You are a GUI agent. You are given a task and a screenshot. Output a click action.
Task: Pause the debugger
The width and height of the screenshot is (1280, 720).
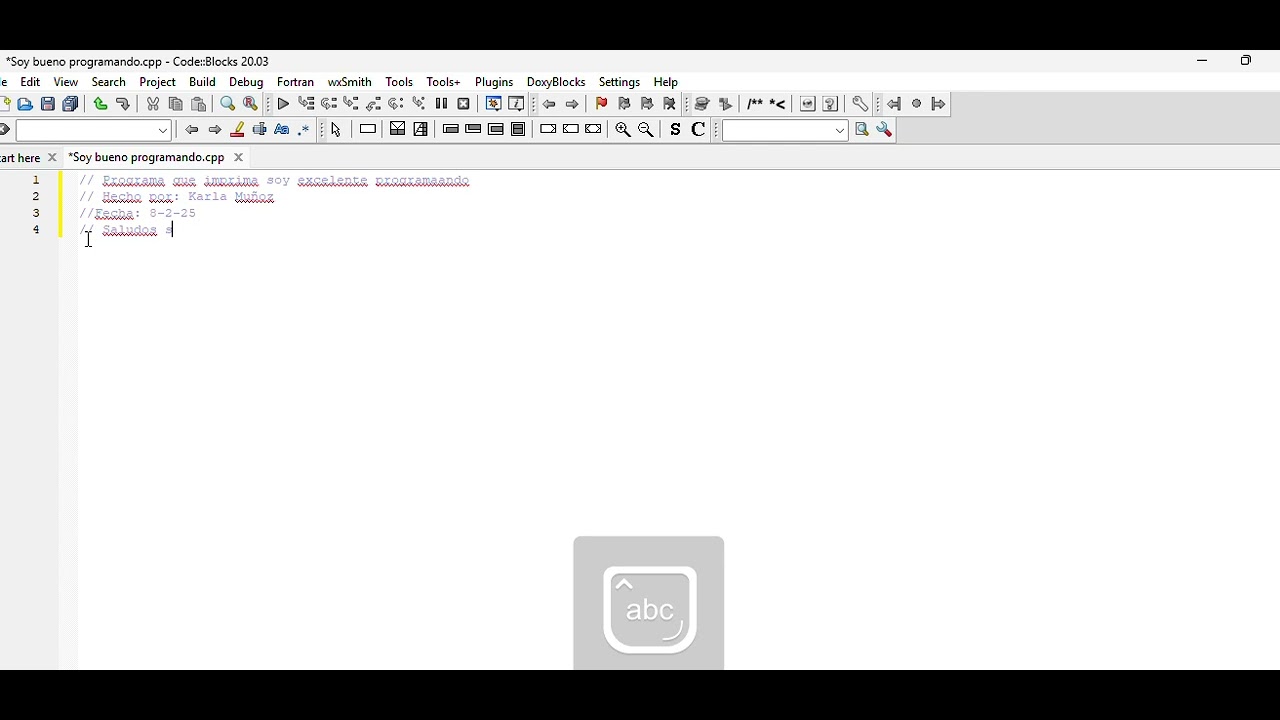[x=441, y=104]
